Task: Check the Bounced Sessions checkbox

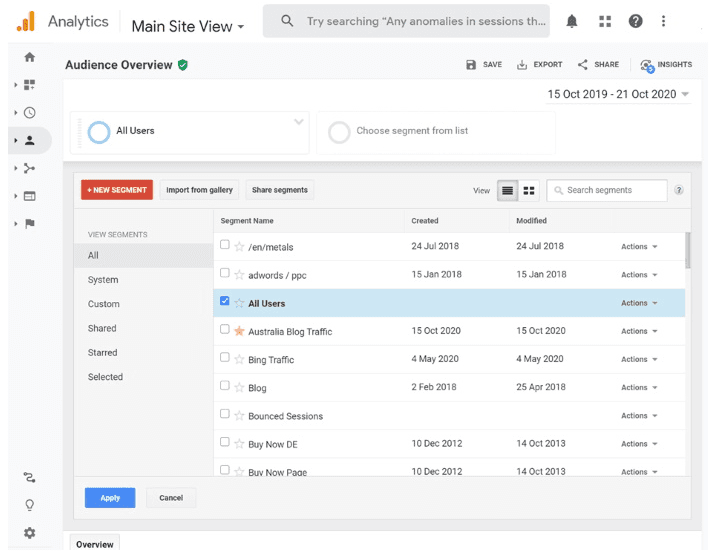Action: pos(225,414)
